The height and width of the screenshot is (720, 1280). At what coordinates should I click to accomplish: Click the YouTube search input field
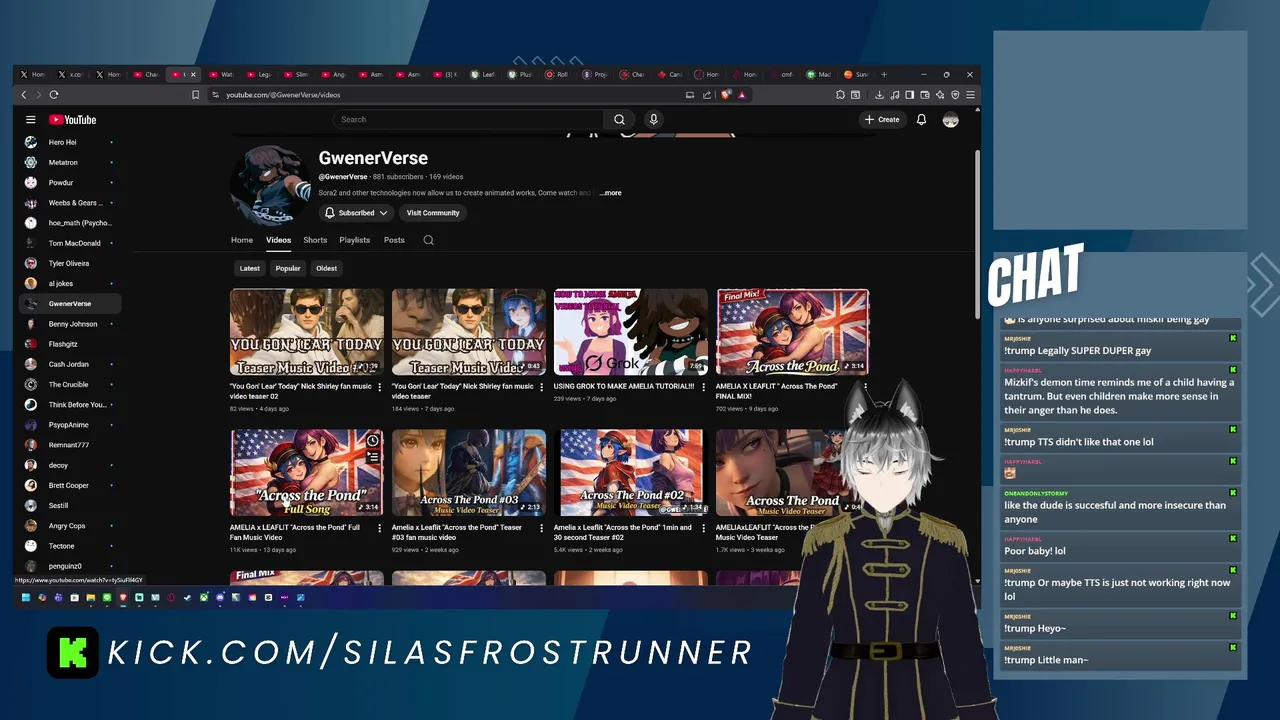pos(468,119)
